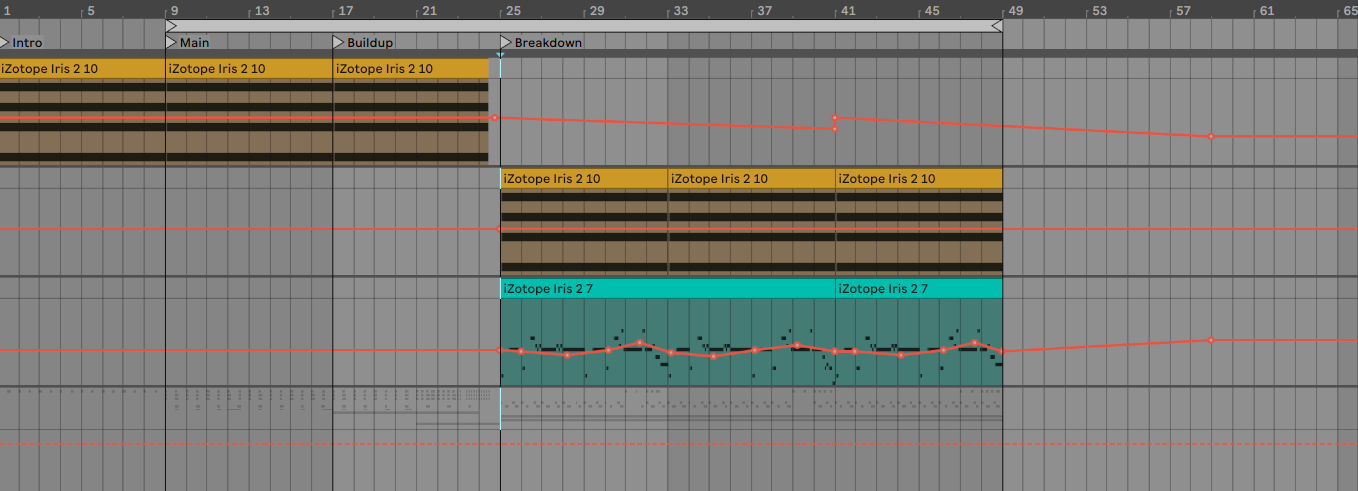Select the fourth-track MIDI clip starting at bar 25
The height and width of the screenshot is (491, 1358).
click(x=751, y=410)
